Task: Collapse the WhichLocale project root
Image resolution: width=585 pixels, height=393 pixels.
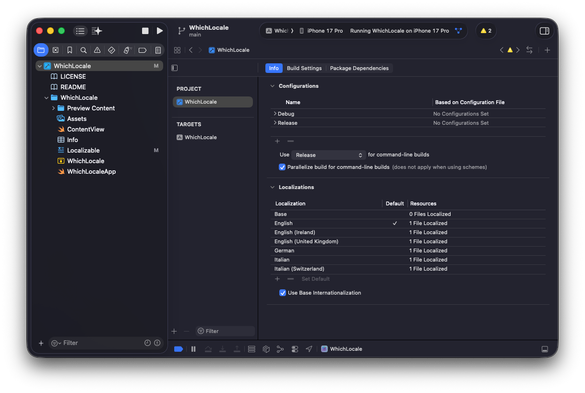Action: coord(40,66)
